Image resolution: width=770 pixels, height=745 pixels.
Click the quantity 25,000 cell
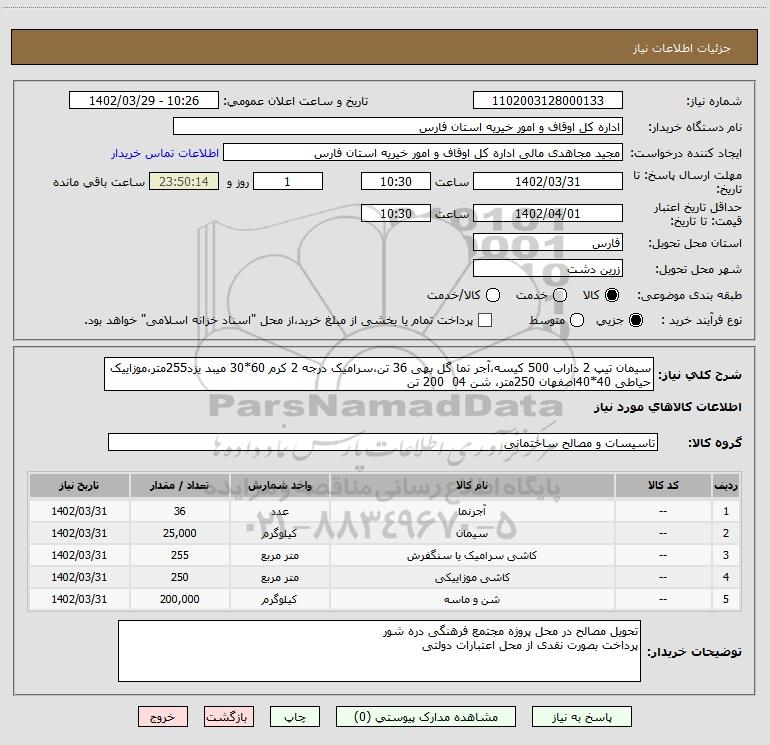click(180, 533)
